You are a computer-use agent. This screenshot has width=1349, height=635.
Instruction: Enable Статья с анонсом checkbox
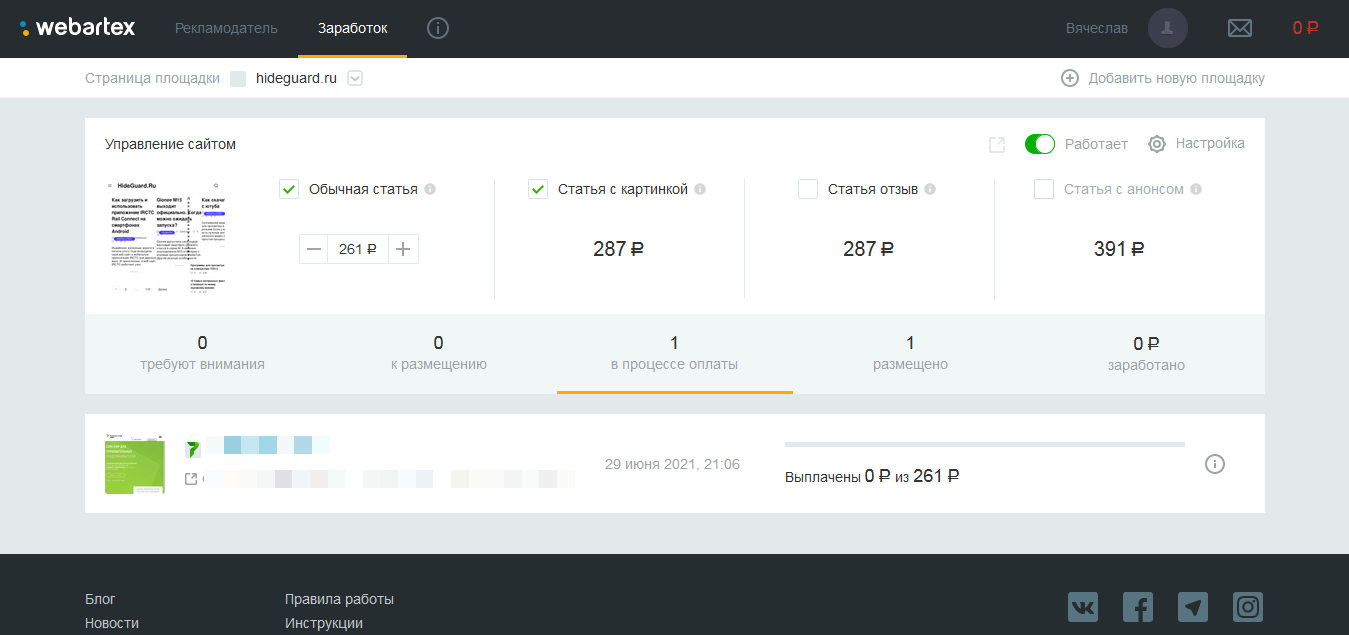coord(1044,189)
